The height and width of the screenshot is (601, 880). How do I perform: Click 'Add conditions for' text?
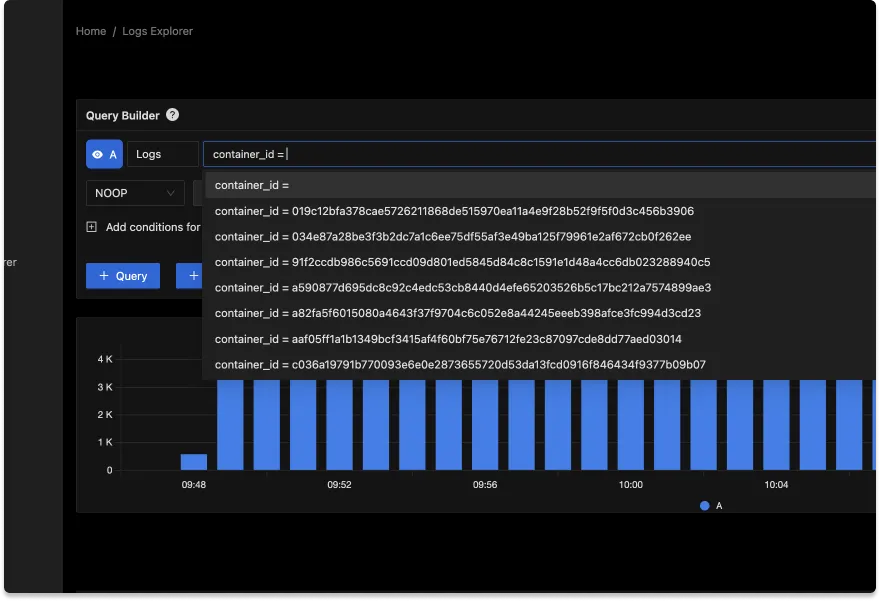coord(153,227)
